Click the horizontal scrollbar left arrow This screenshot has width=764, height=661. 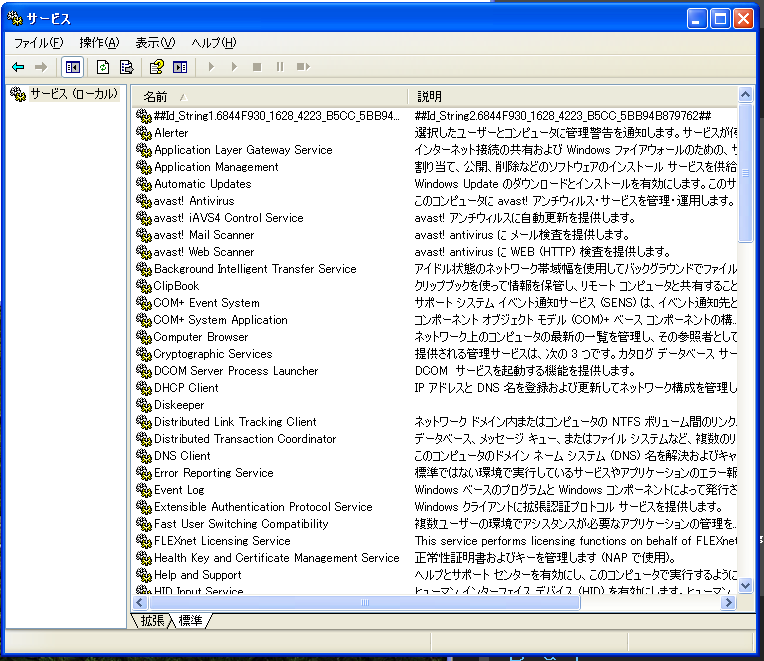pos(140,603)
